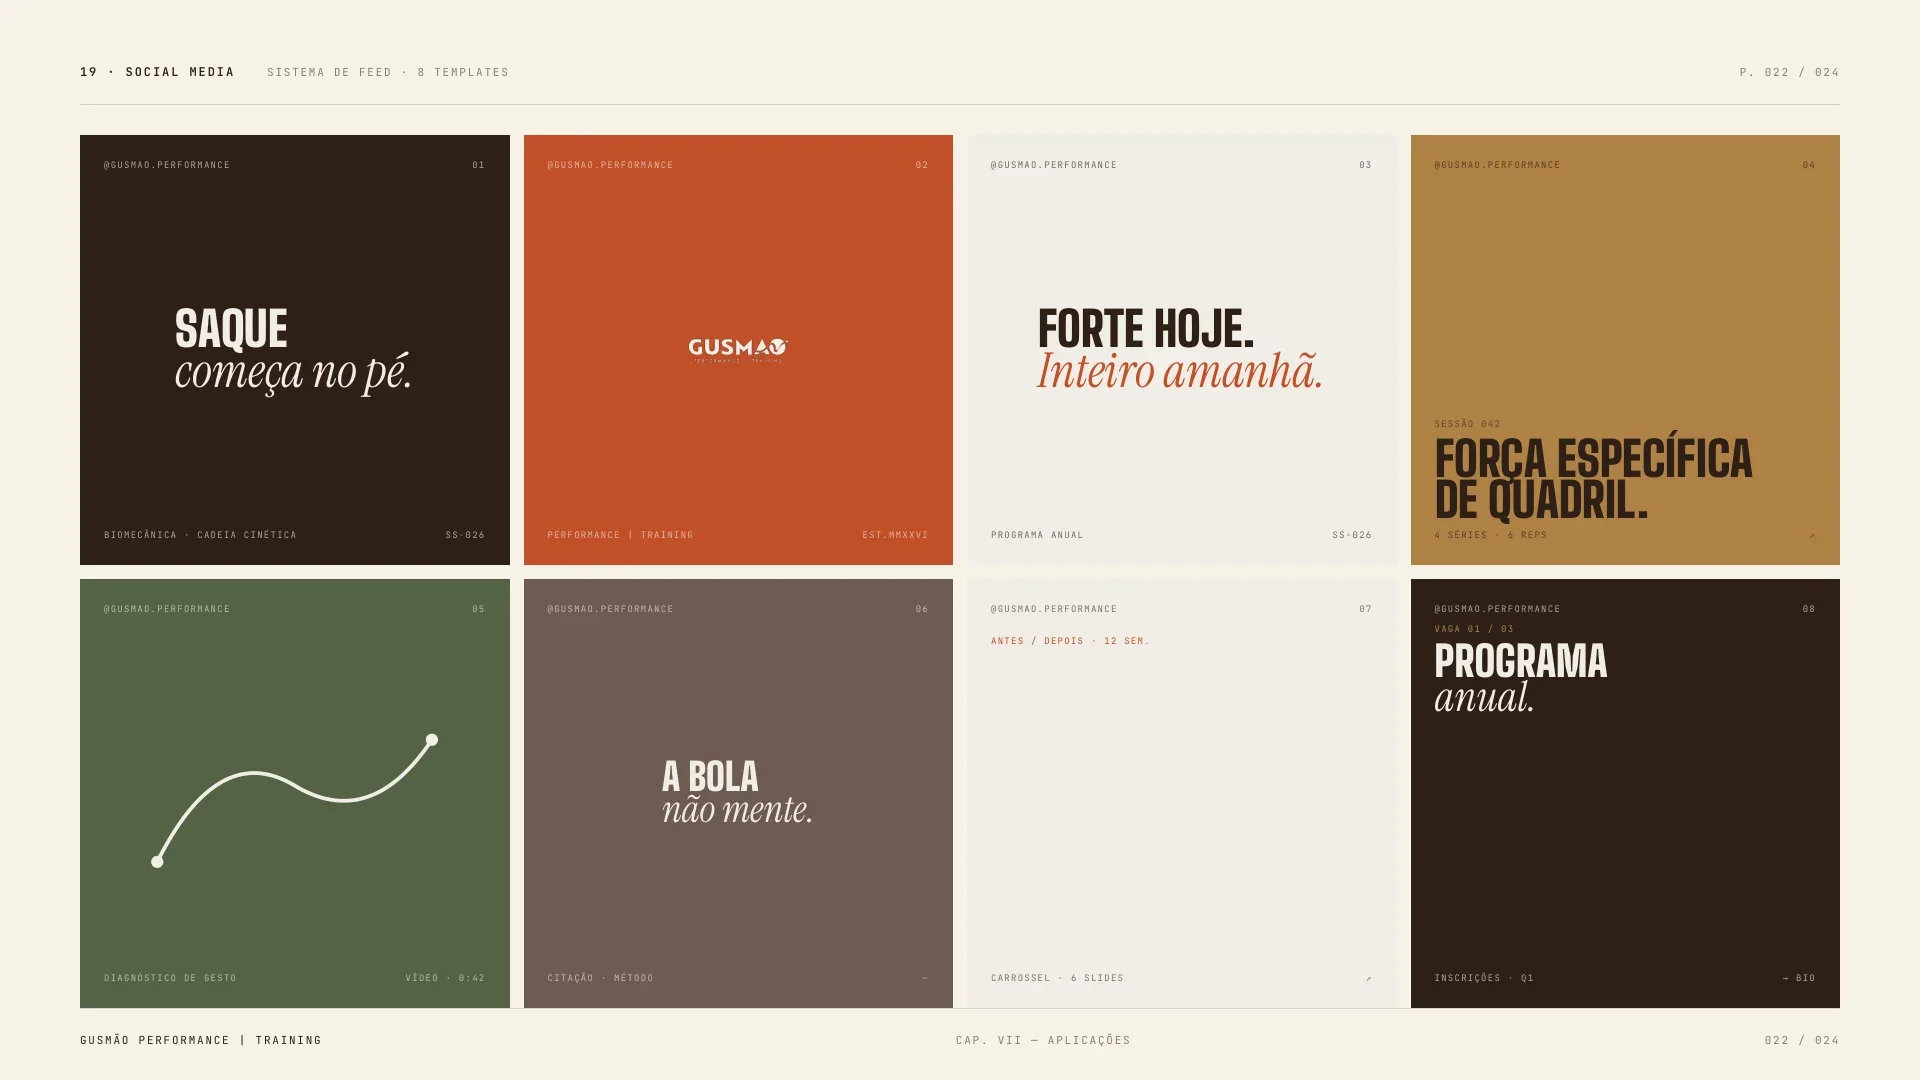Click the 'CARROSSEL · 6 SLIDES' caption
Viewport: 1920px width, 1080px height.
(1057, 978)
